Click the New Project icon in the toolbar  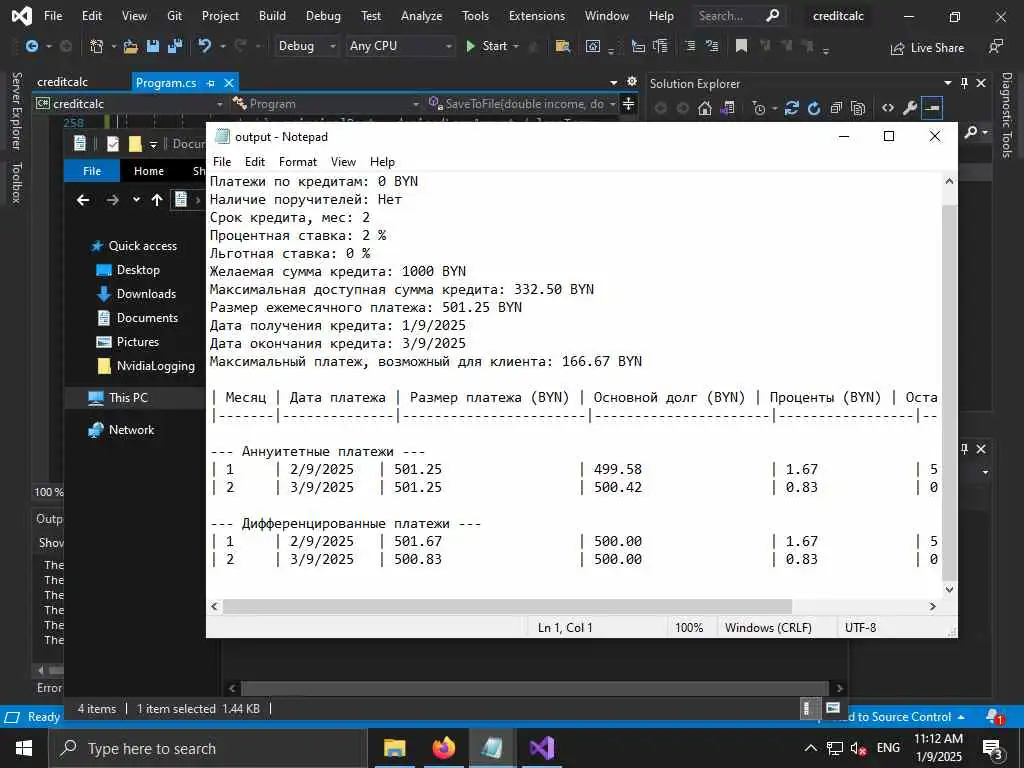pyautogui.click(x=97, y=46)
